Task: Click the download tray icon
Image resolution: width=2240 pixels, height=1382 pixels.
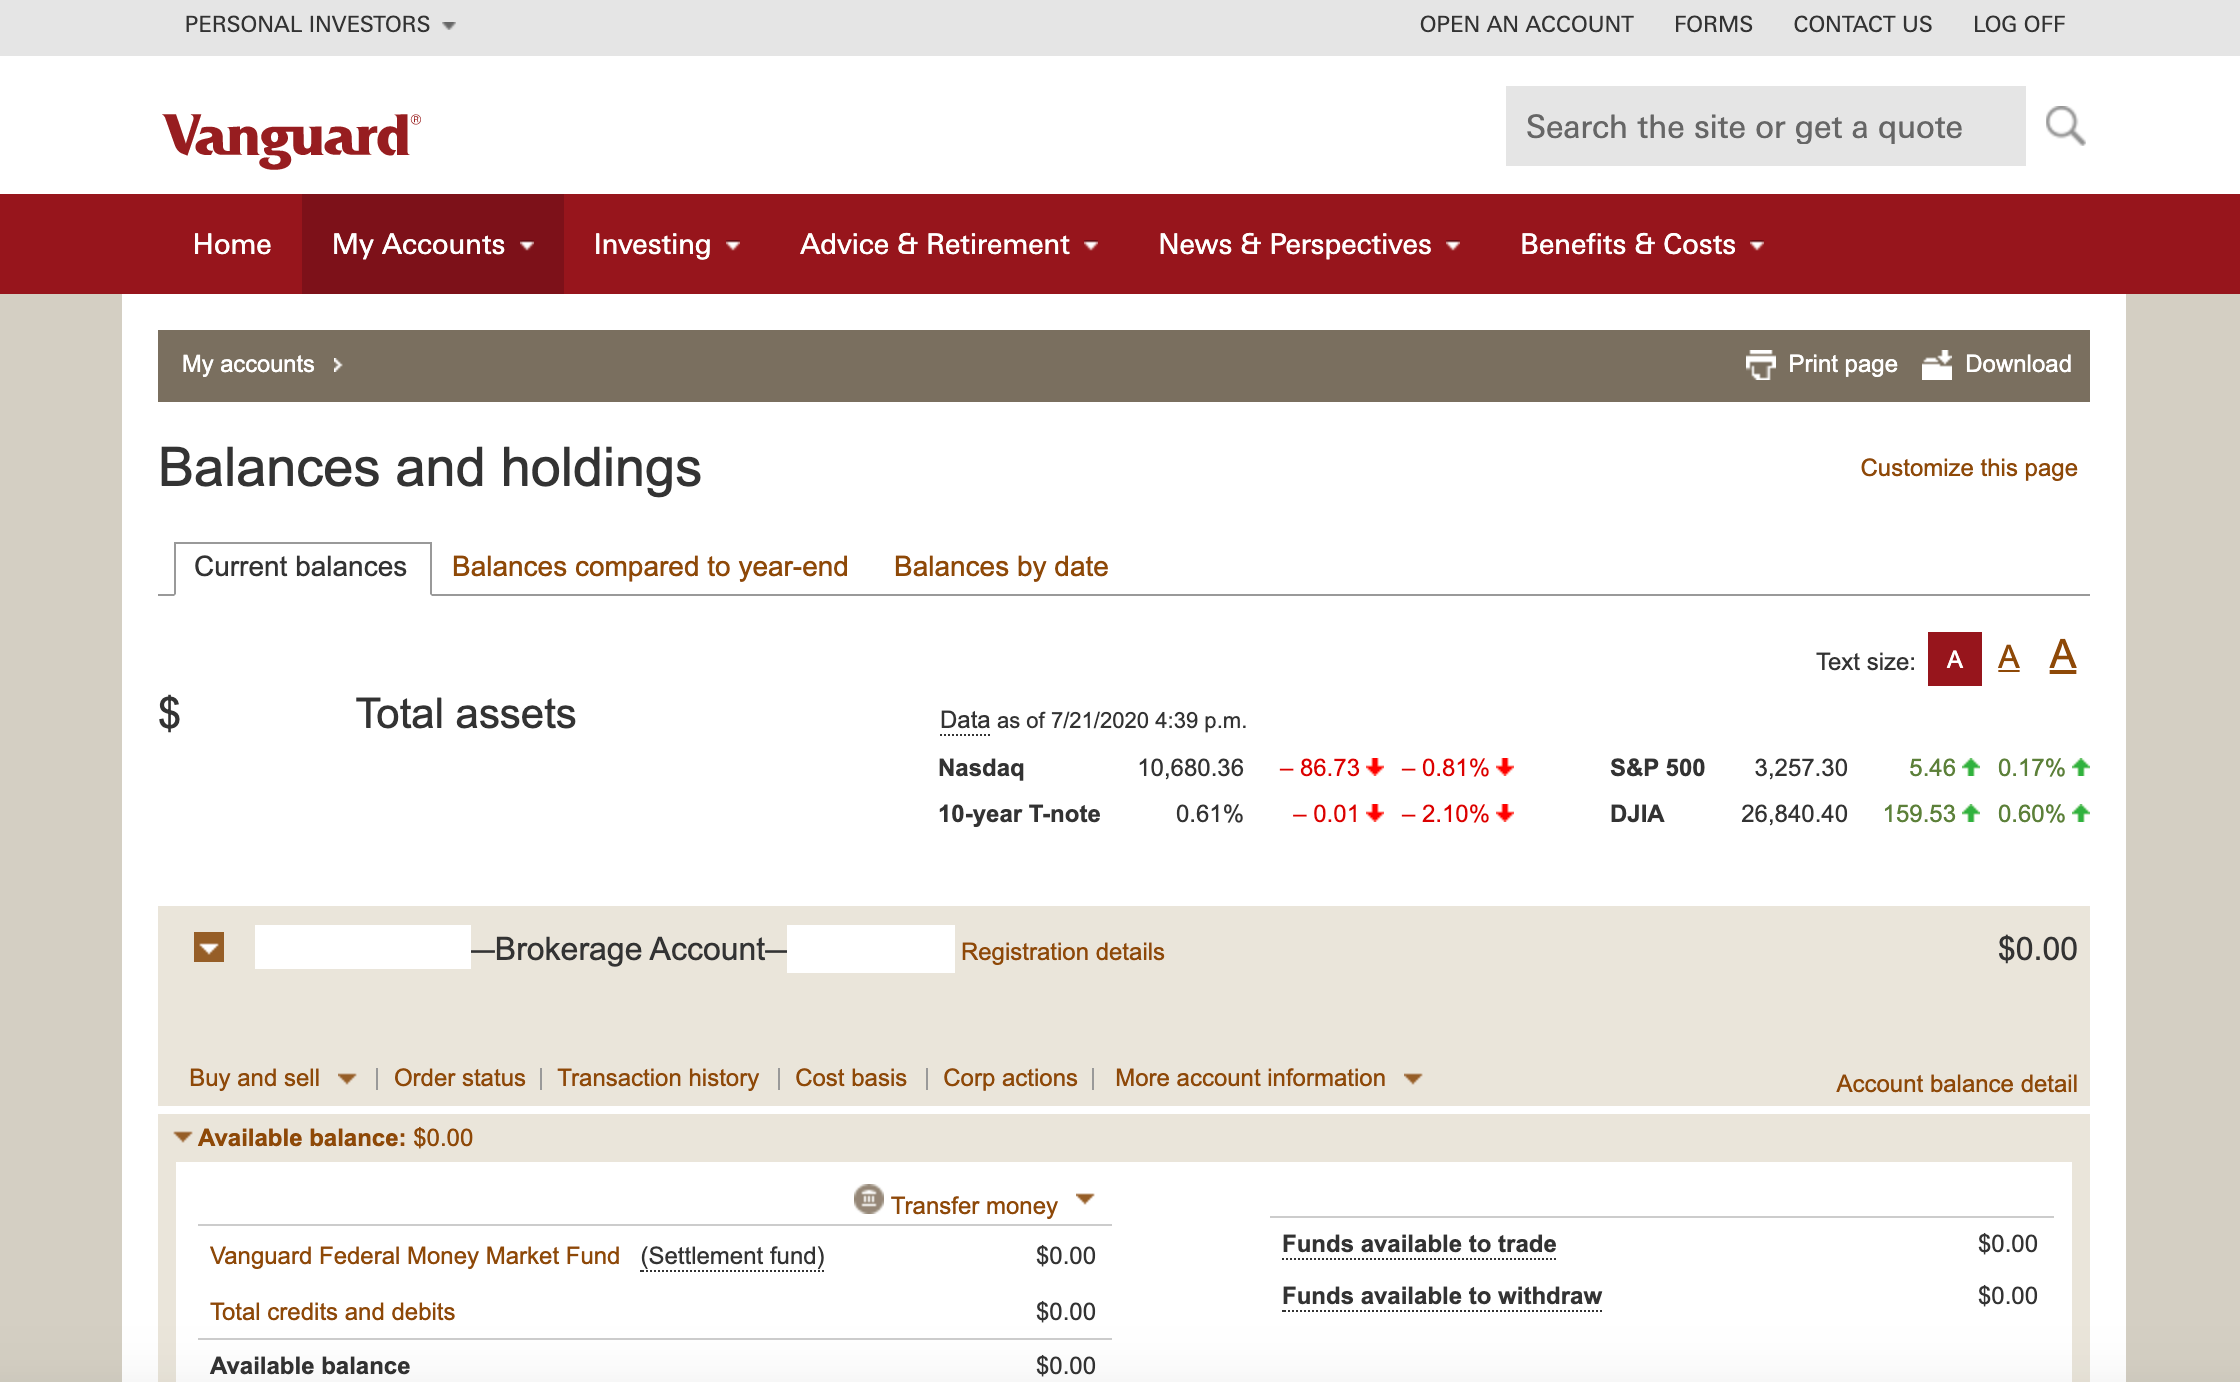Action: [x=1937, y=364]
